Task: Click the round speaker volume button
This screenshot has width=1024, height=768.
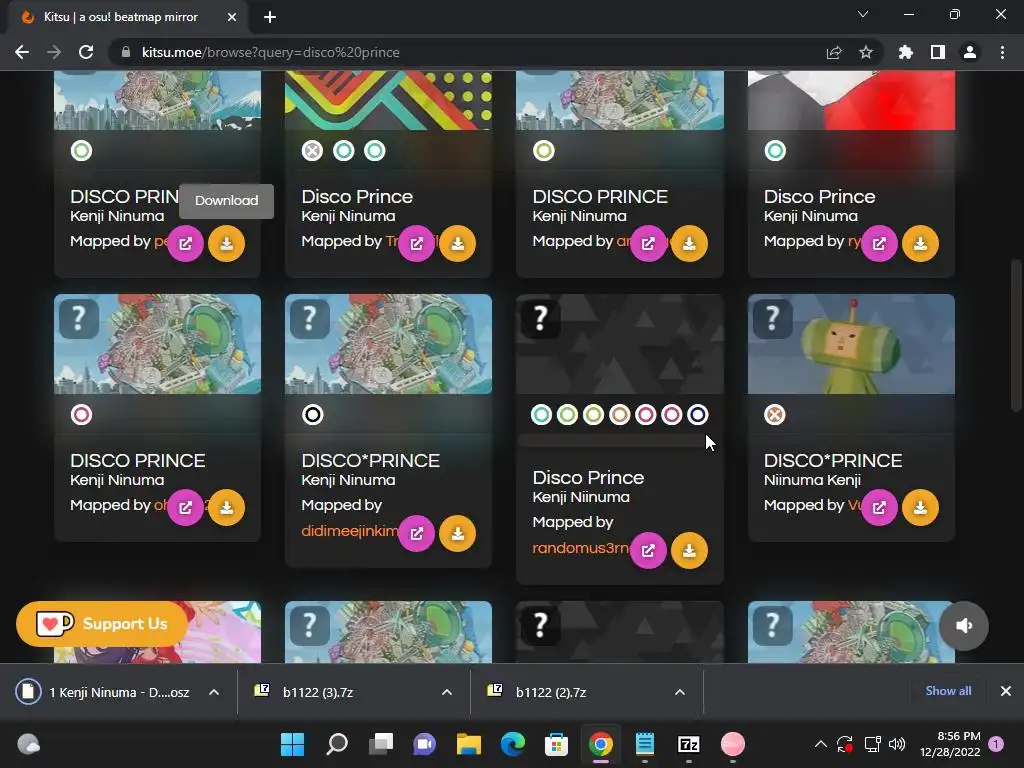Action: [x=964, y=626]
